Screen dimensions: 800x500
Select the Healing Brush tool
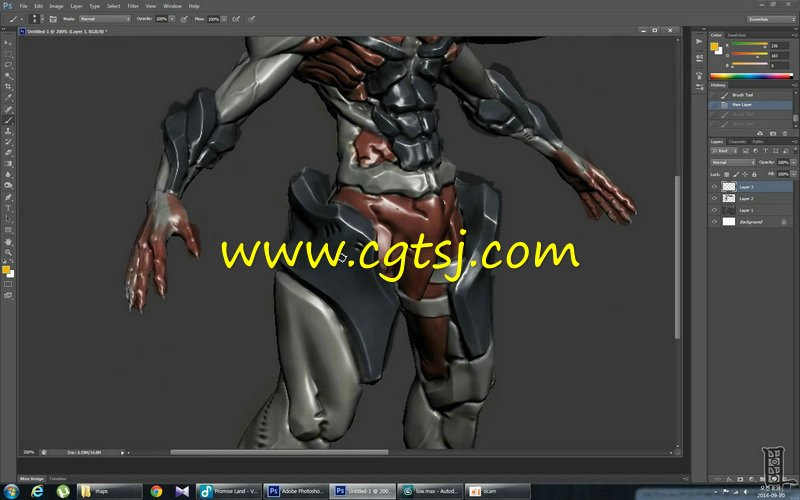8,109
